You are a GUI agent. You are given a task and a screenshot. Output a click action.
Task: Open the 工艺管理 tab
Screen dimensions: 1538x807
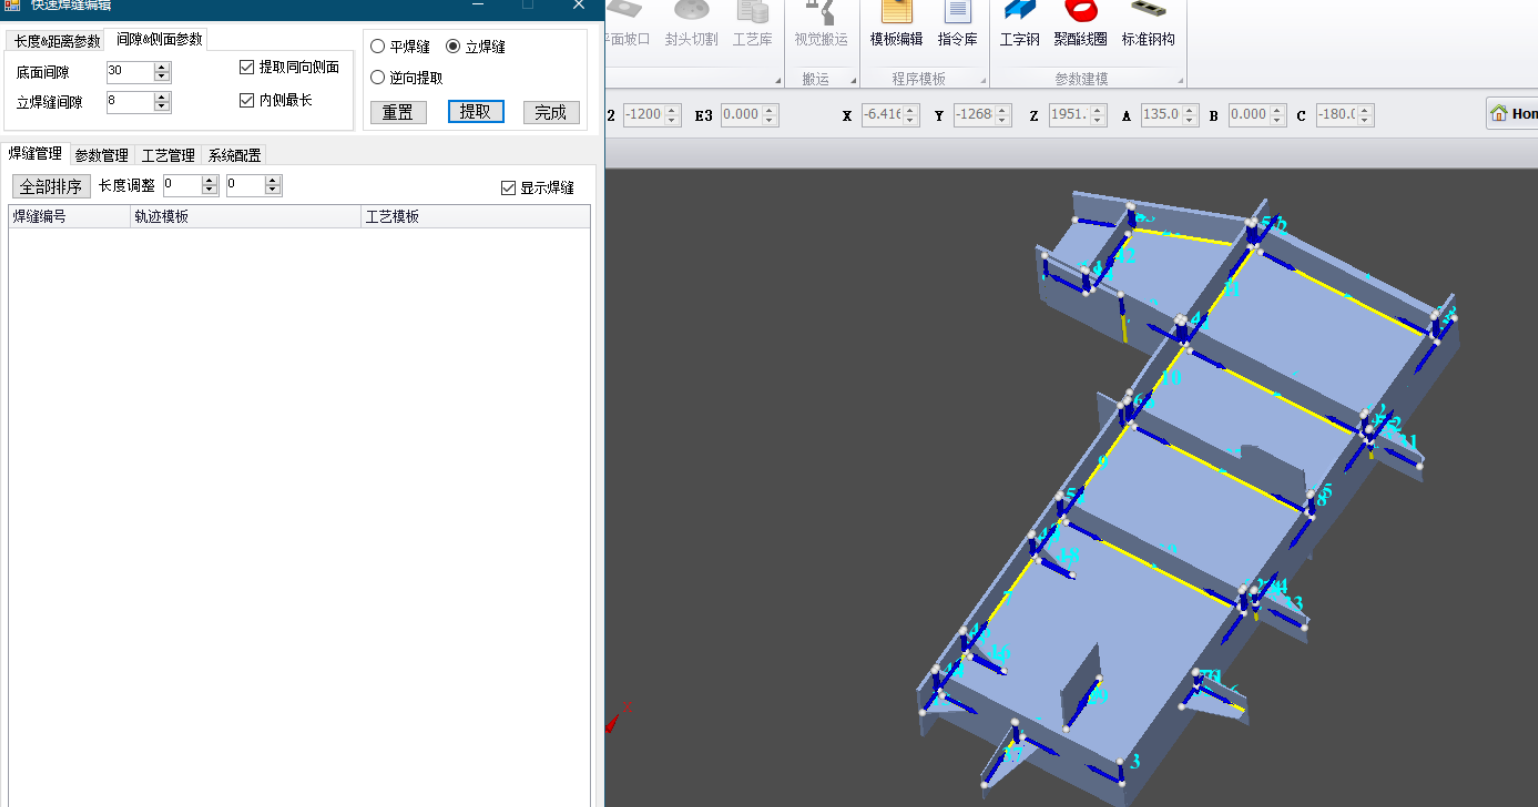168,156
